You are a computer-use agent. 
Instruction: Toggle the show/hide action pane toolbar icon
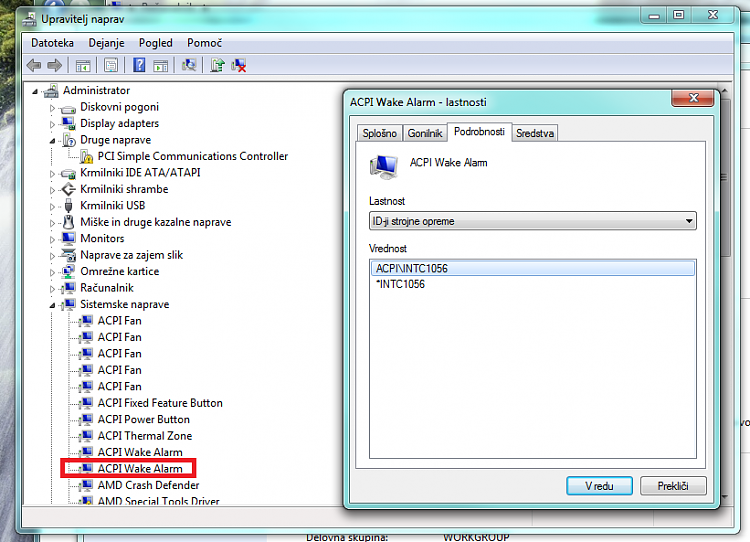161,65
